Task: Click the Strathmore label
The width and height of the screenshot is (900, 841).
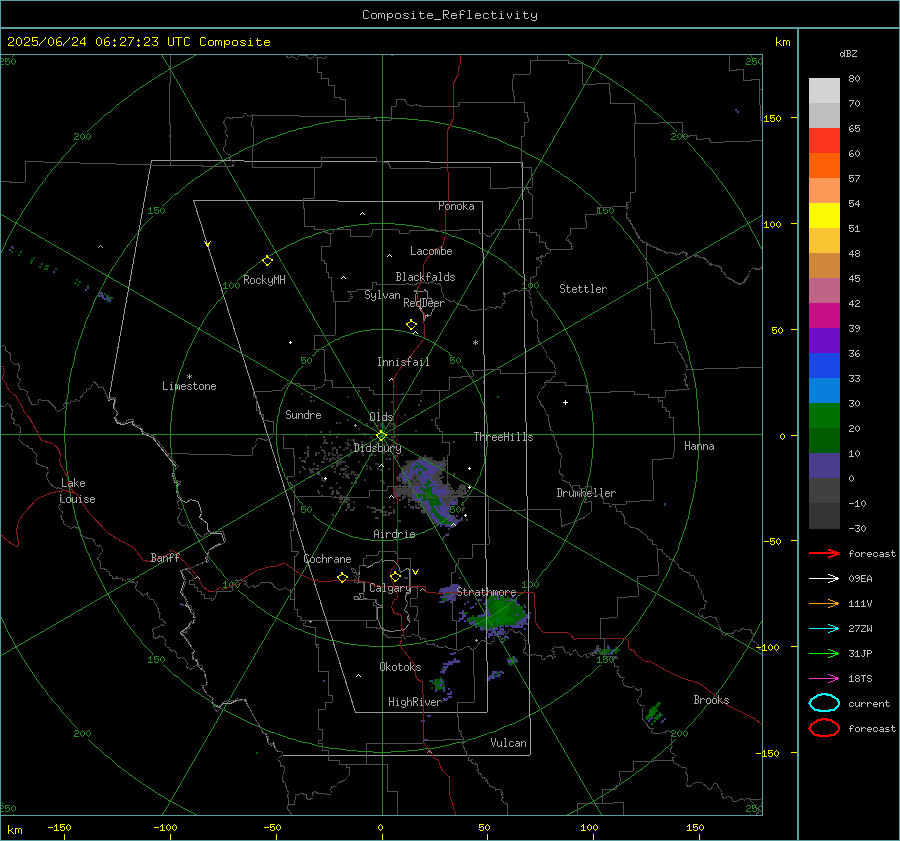Action: pos(486,592)
